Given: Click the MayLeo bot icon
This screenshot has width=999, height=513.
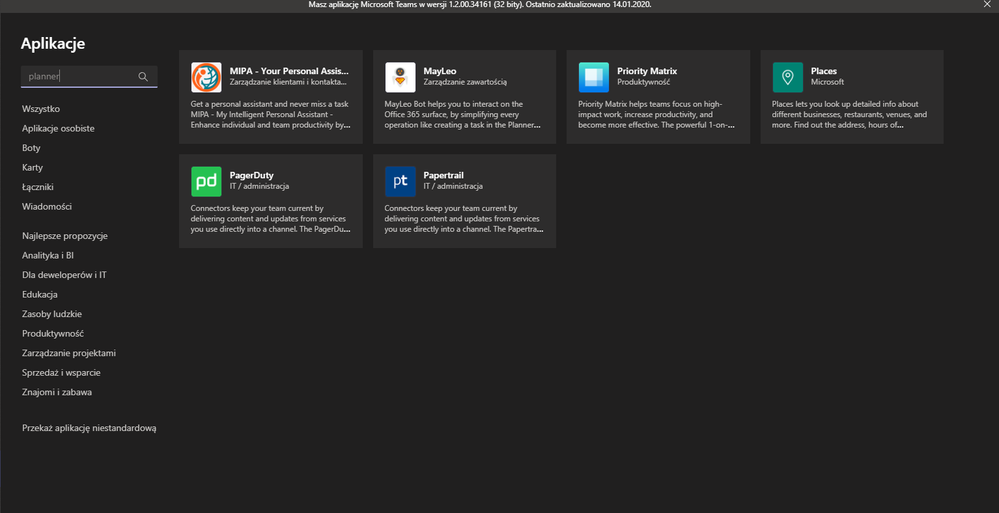Looking at the screenshot, I should [x=400, y=77].
